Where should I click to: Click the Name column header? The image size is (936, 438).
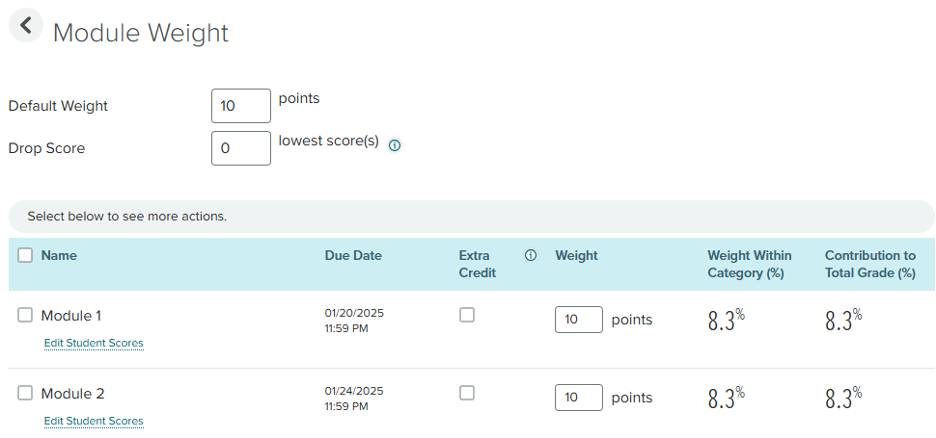[x=59, y=255]
